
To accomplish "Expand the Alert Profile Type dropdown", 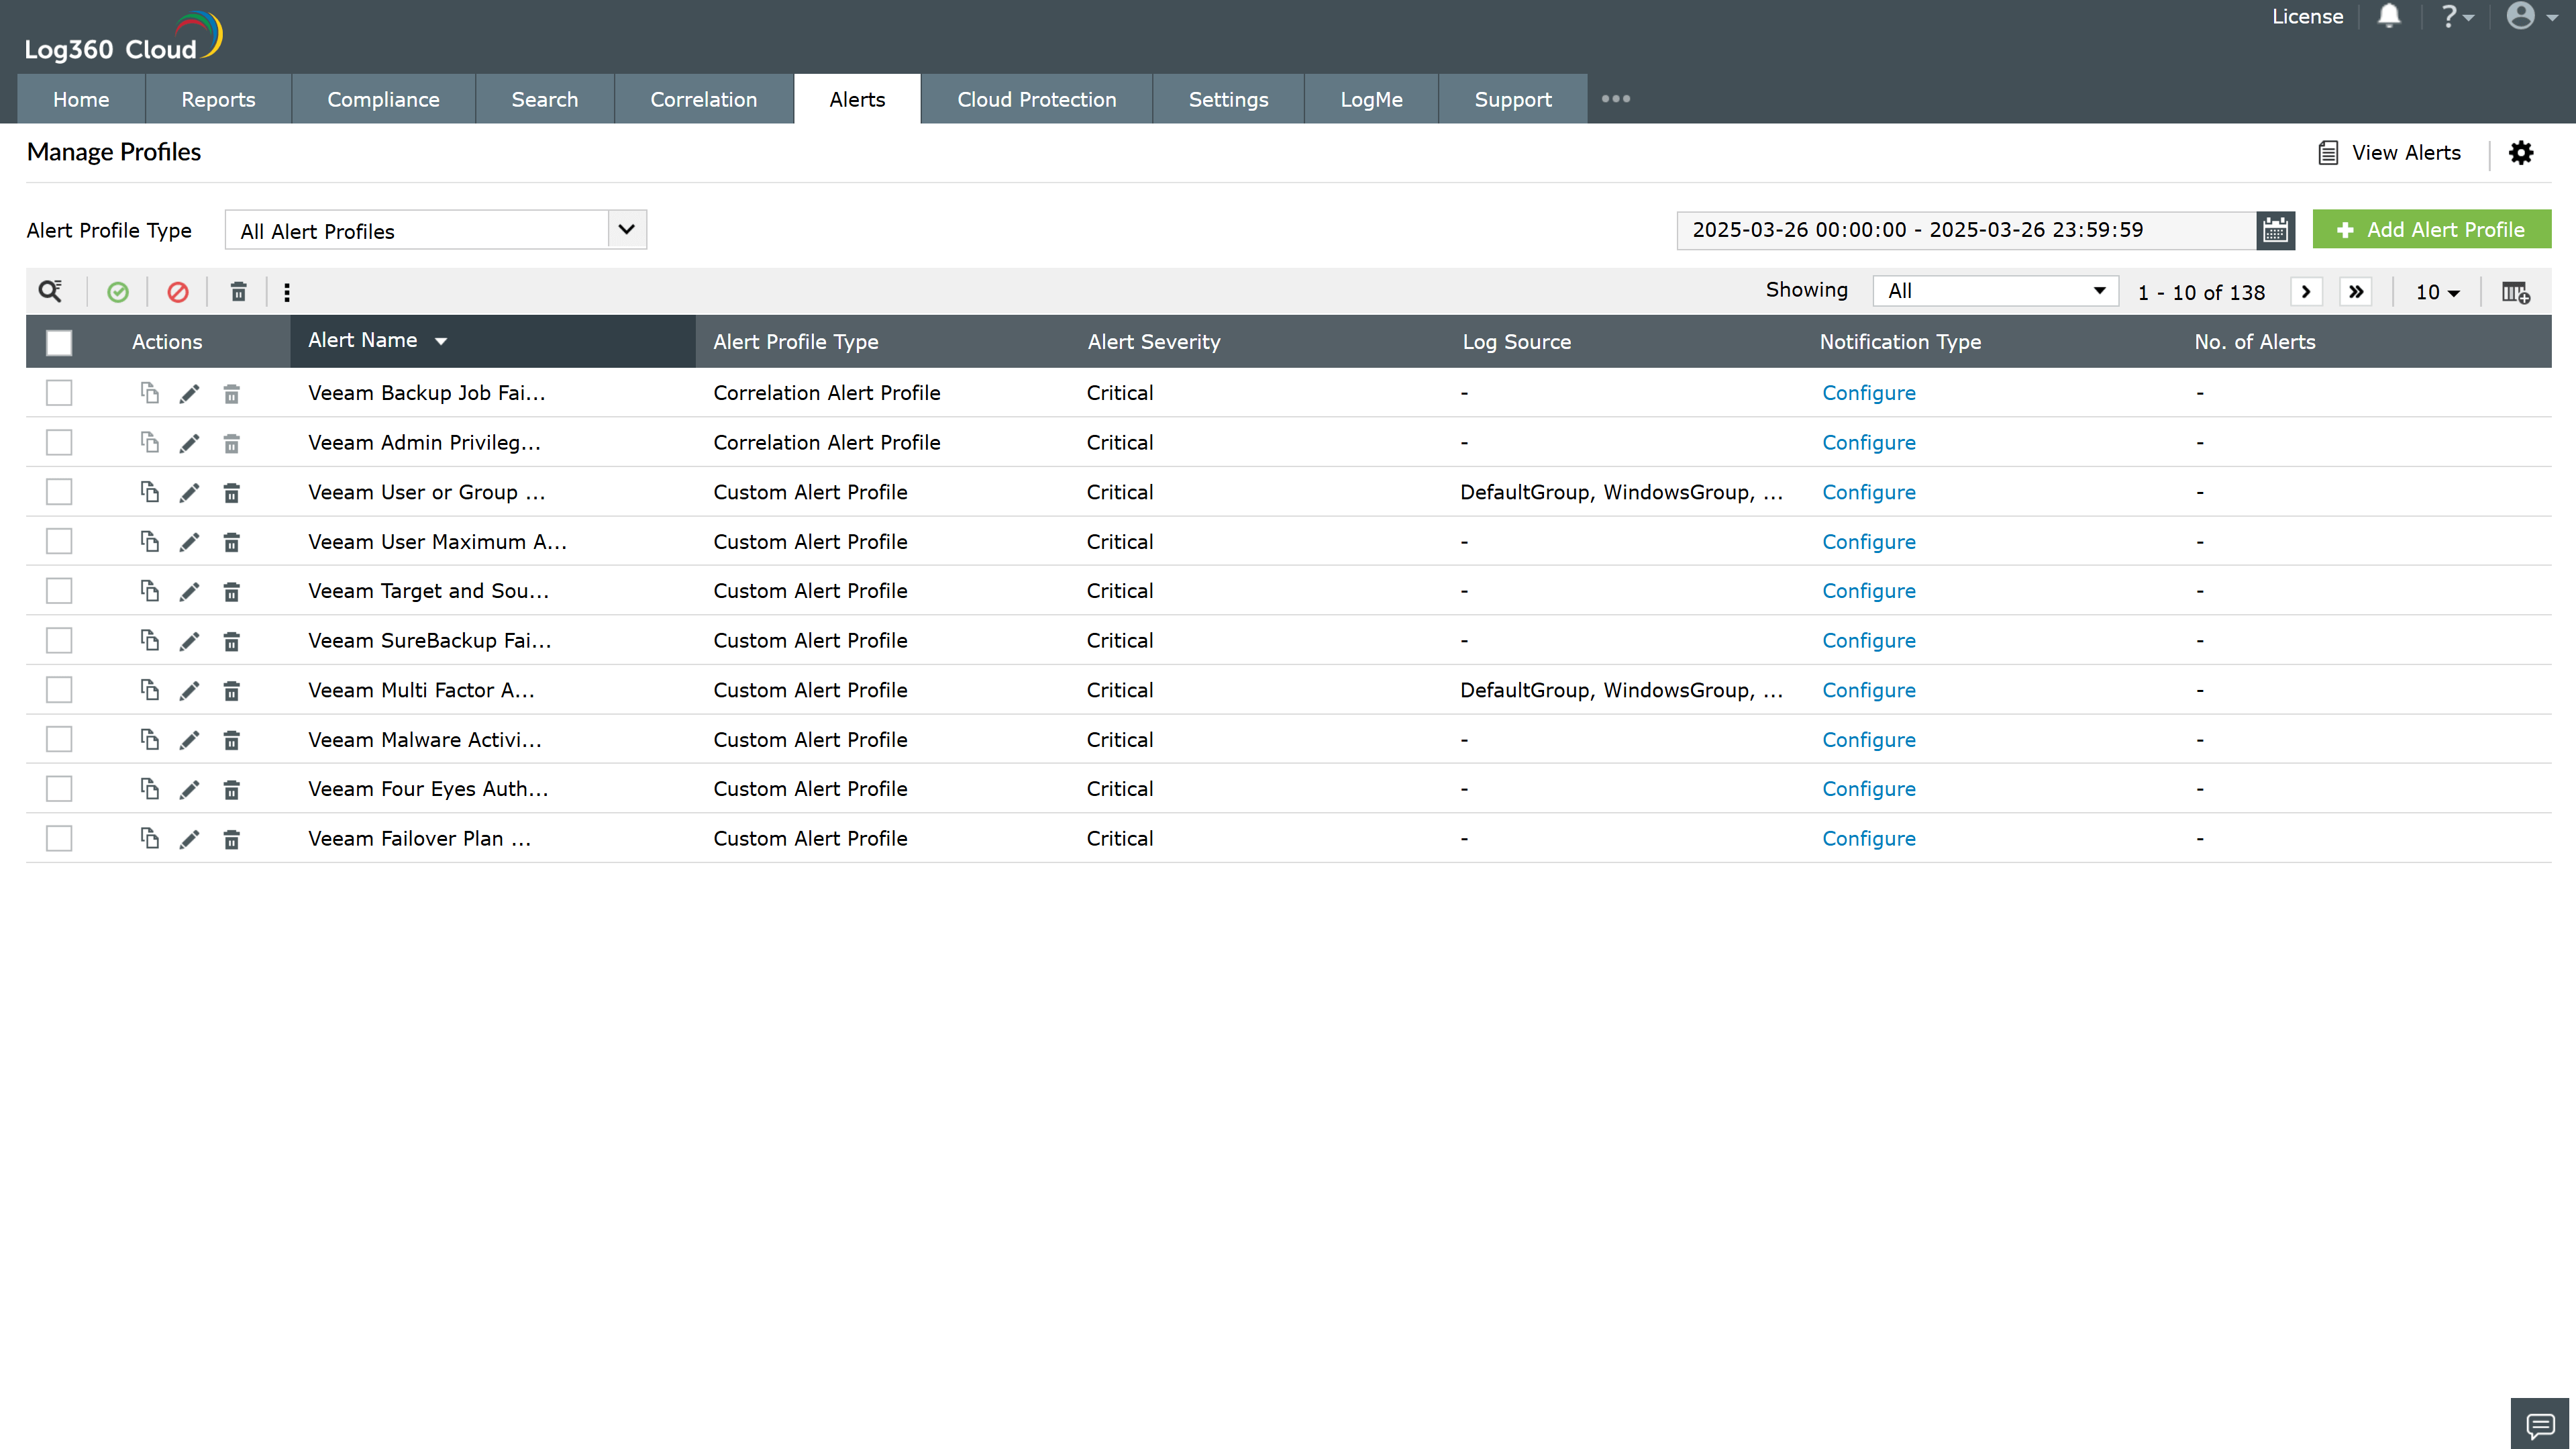I will (626, 230).
